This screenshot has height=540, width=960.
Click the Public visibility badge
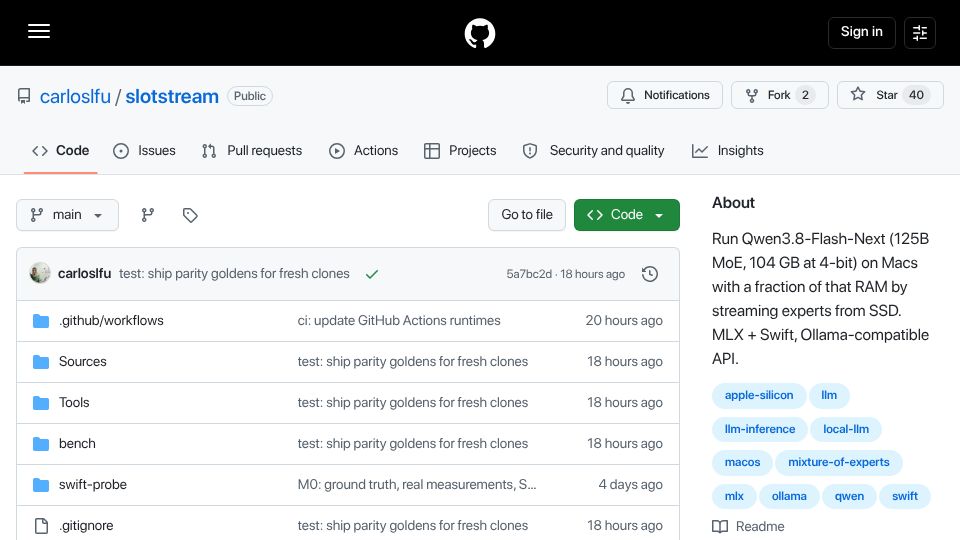click(250, 96)
